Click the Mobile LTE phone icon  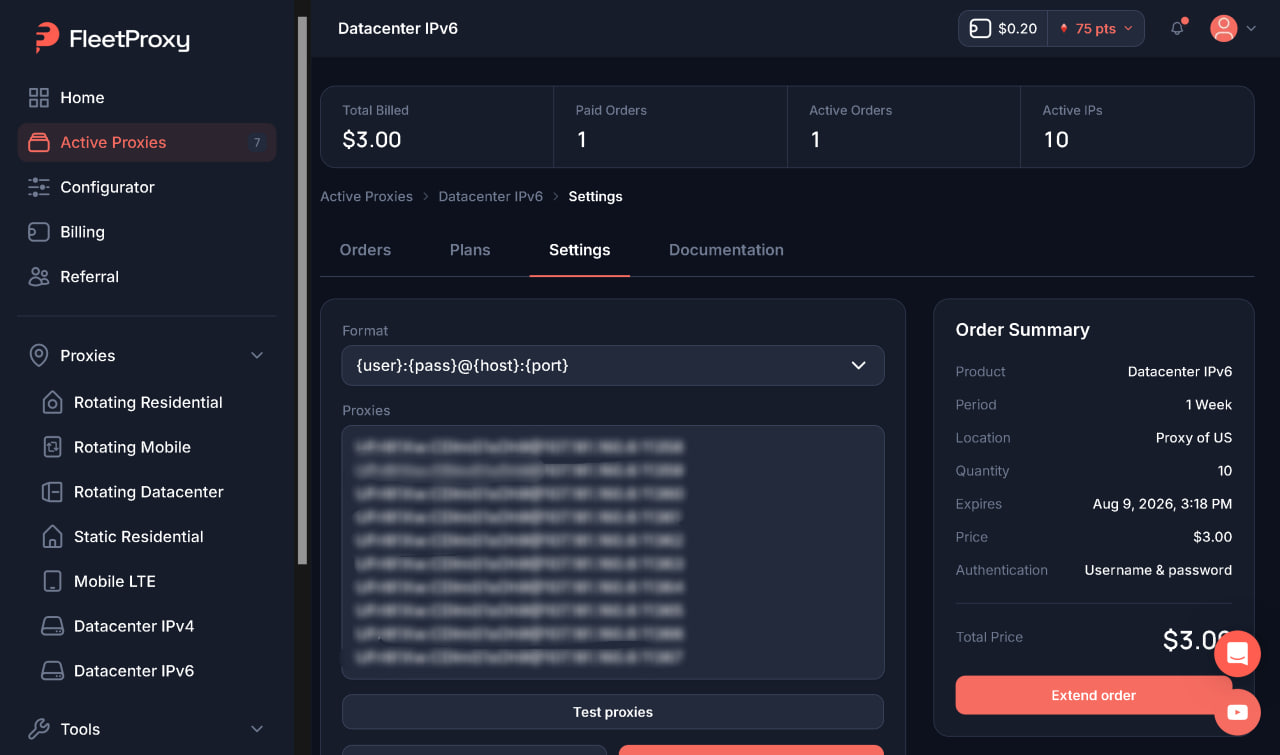click(x=52, y=581)
